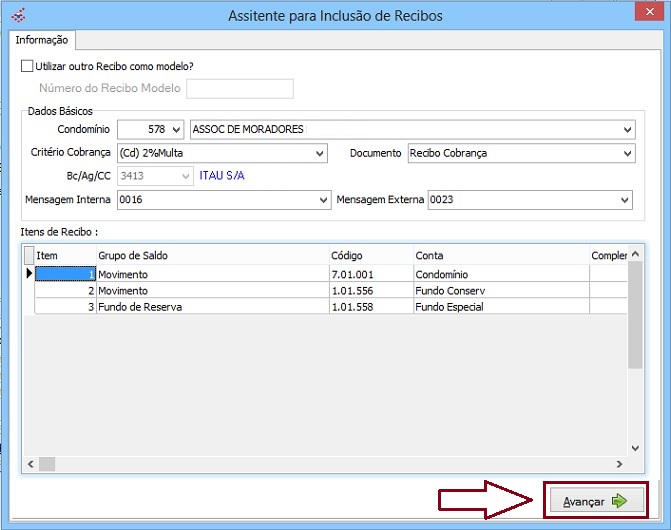This screenshot has width=671, height=530.
Task: Expand the Documento Recibo Cobrança dropdown
Action: point(627,153)
